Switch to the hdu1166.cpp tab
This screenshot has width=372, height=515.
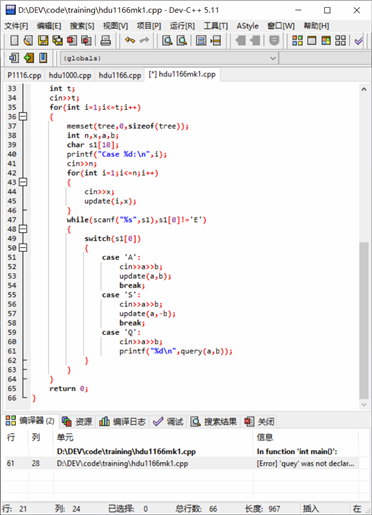coord(120,75)
